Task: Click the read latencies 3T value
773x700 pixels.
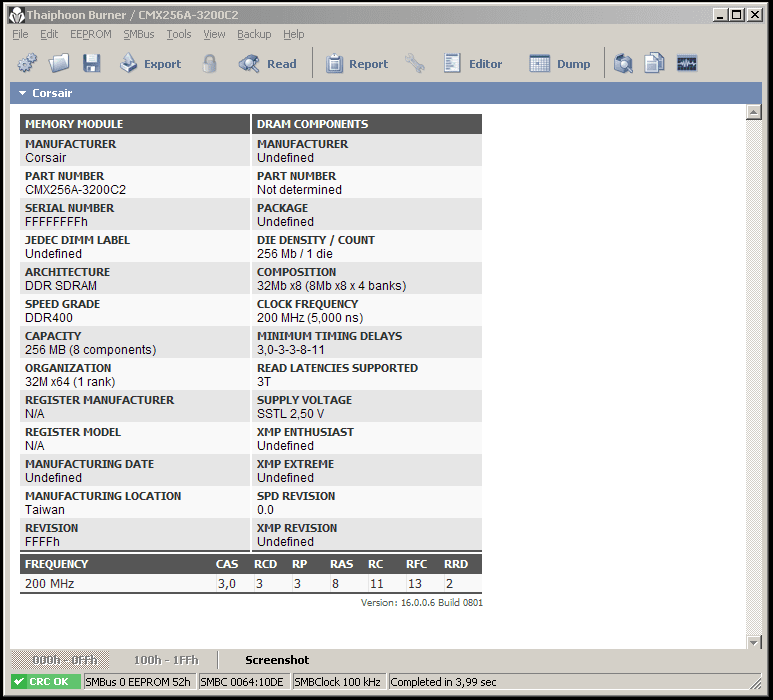Action: tap(264, 382)
